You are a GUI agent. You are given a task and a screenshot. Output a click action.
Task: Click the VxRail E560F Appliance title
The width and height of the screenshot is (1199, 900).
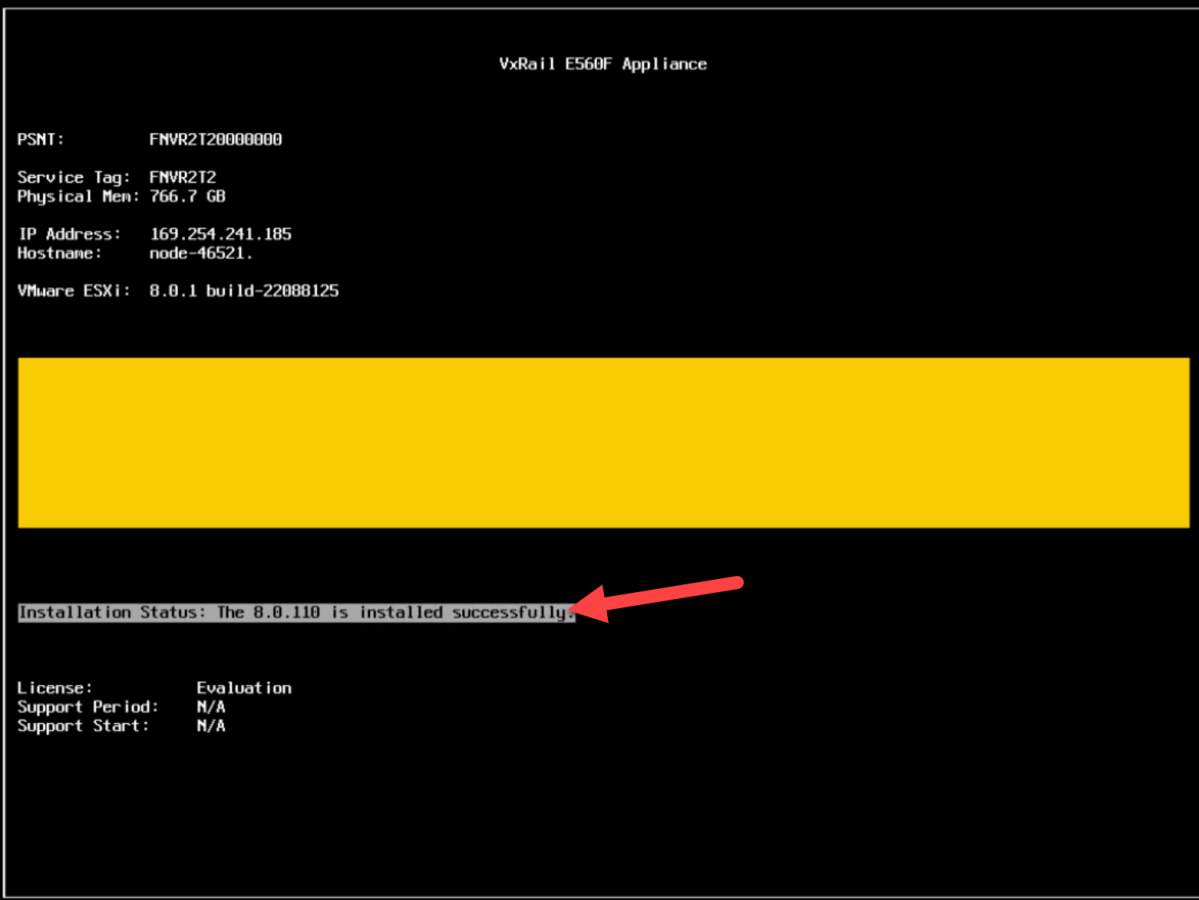click(x=602, y=63)
